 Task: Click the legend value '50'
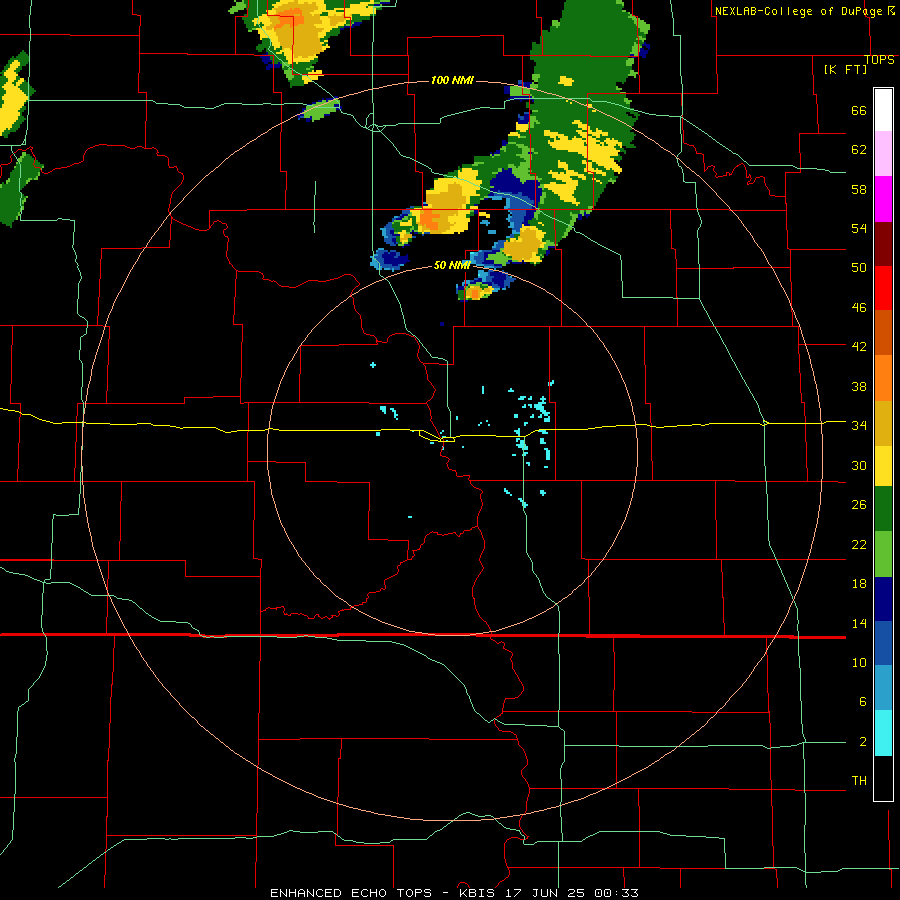tap(859, 268)
